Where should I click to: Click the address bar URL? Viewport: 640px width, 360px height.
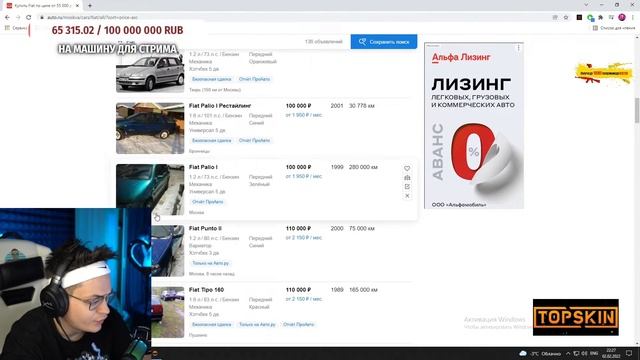coord(92,18)
